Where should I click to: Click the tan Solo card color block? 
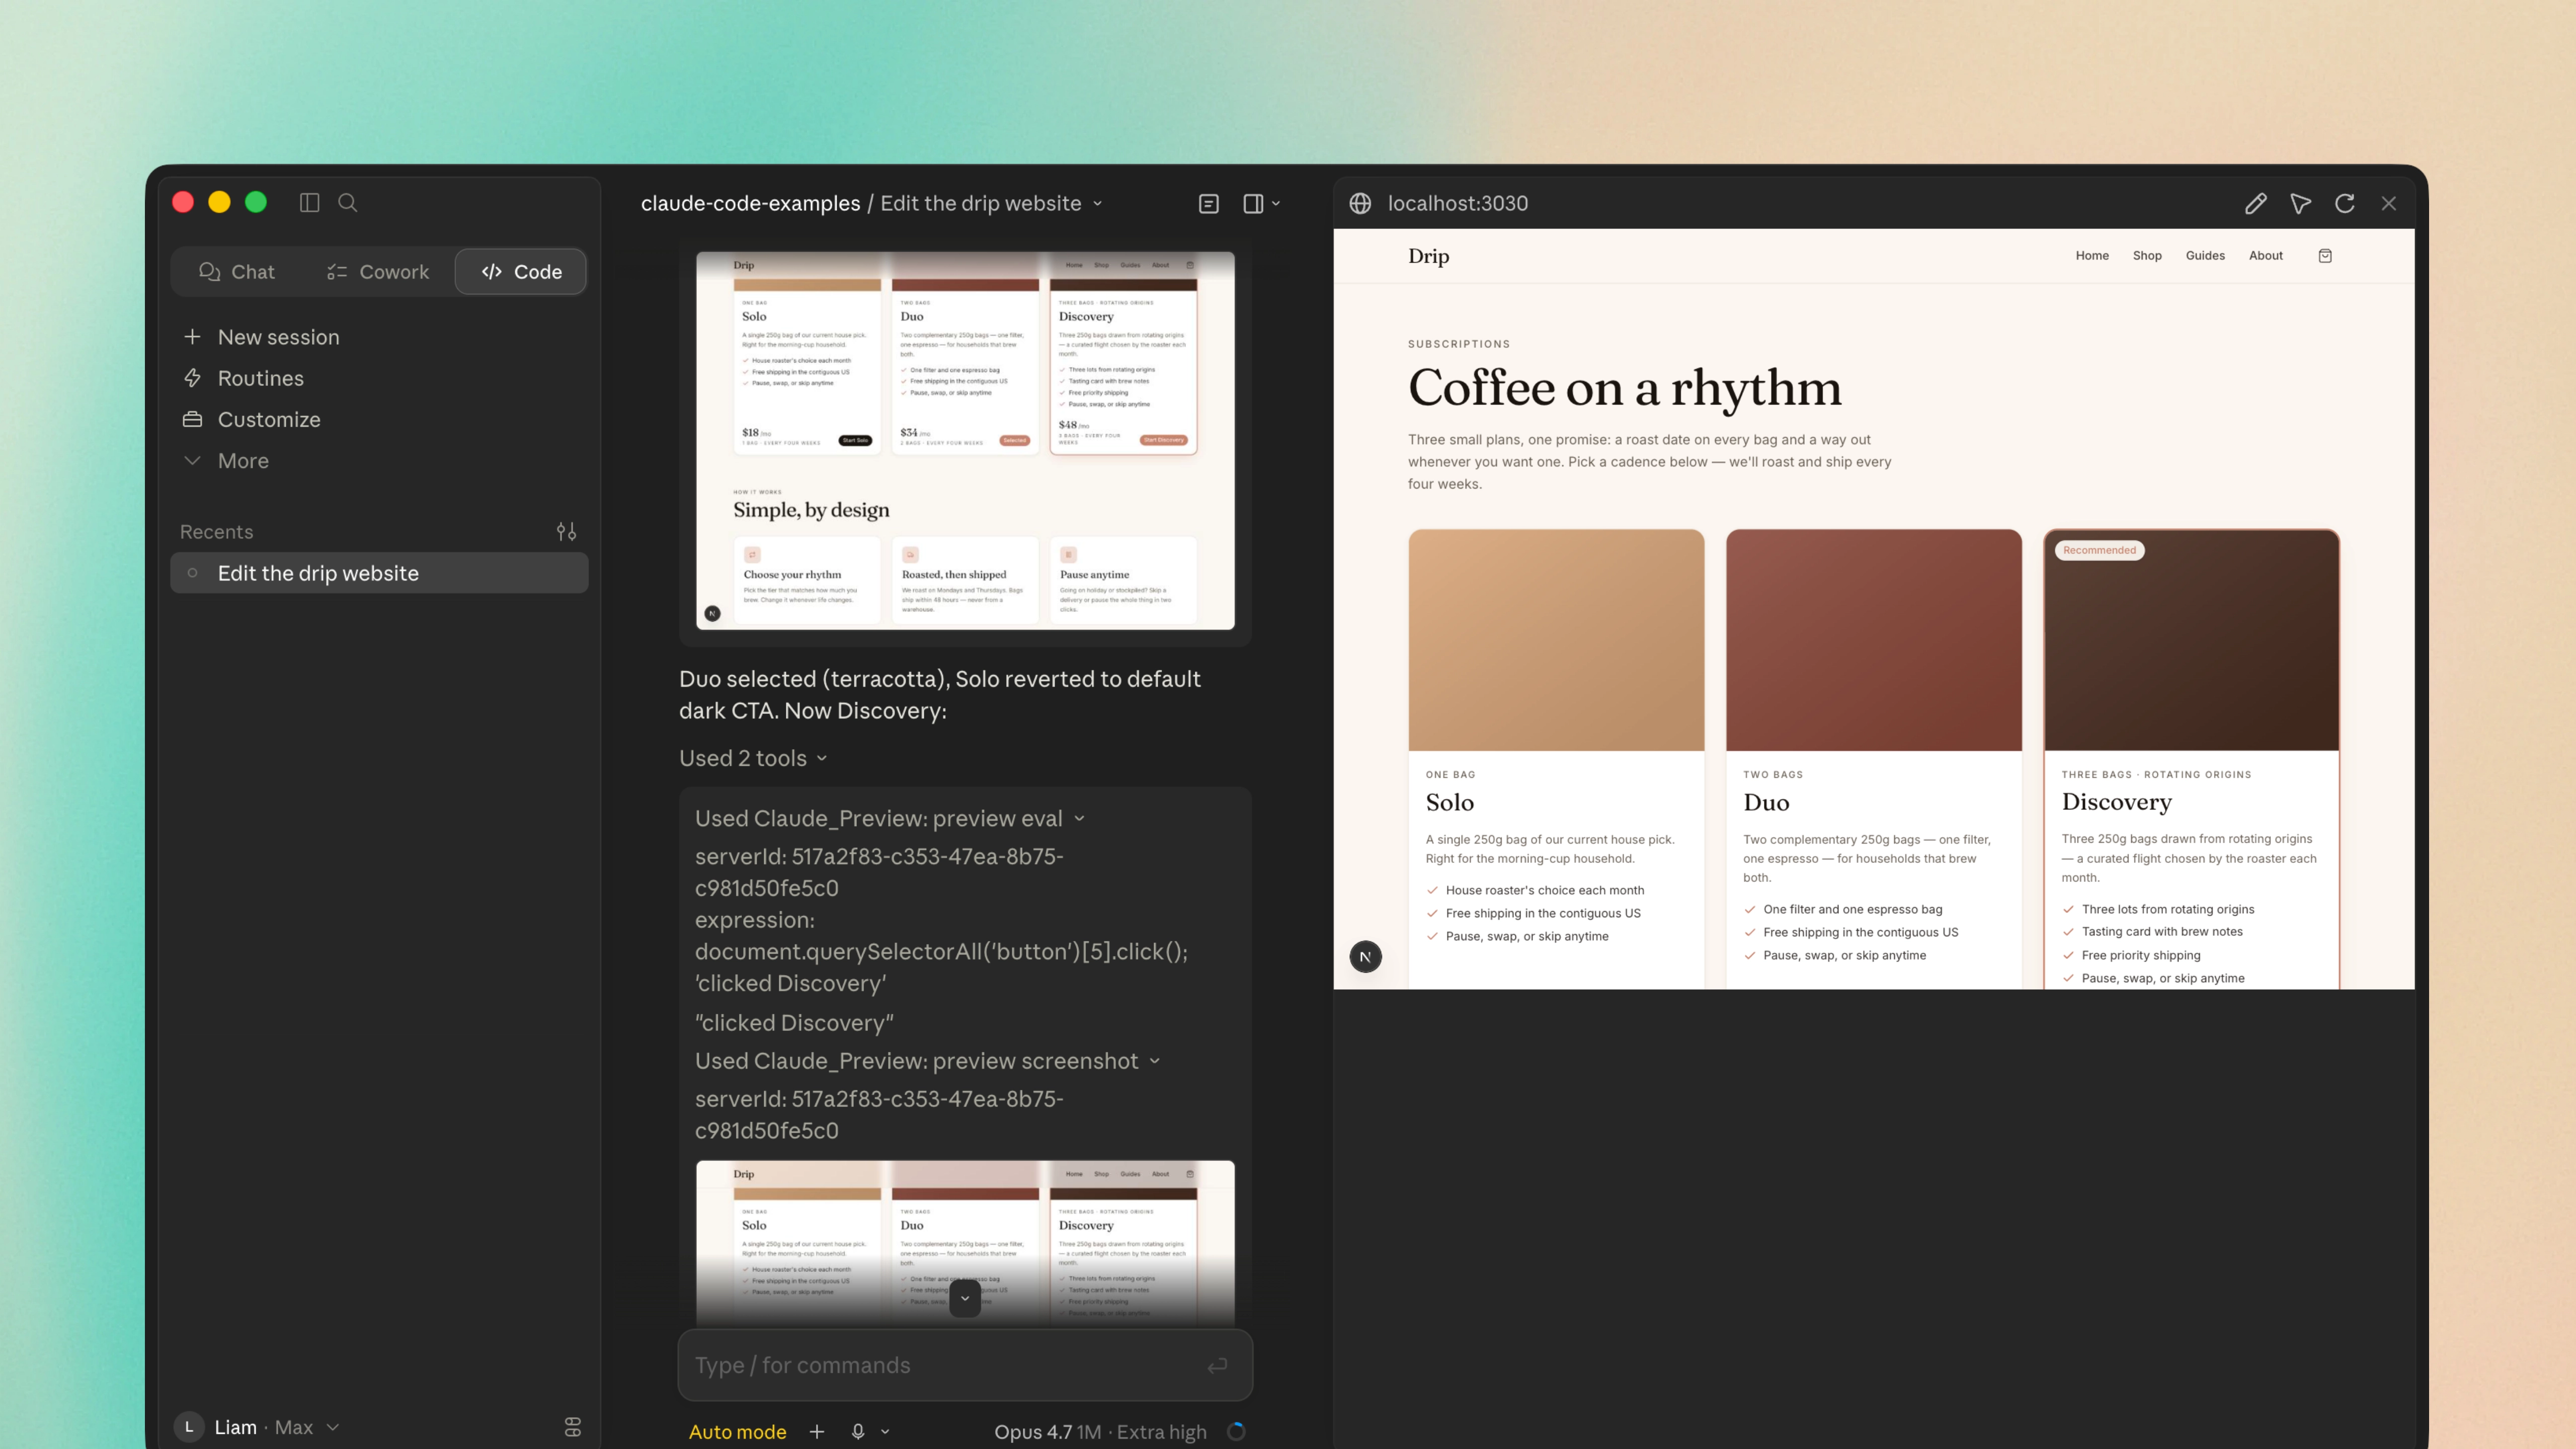tap(1556, 640)
